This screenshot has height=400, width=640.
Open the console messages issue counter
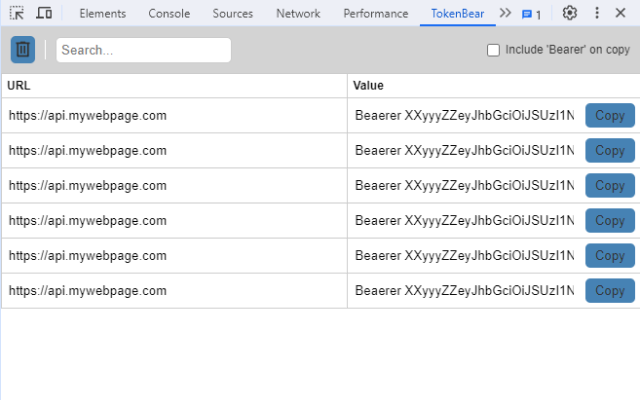[532, 14]
